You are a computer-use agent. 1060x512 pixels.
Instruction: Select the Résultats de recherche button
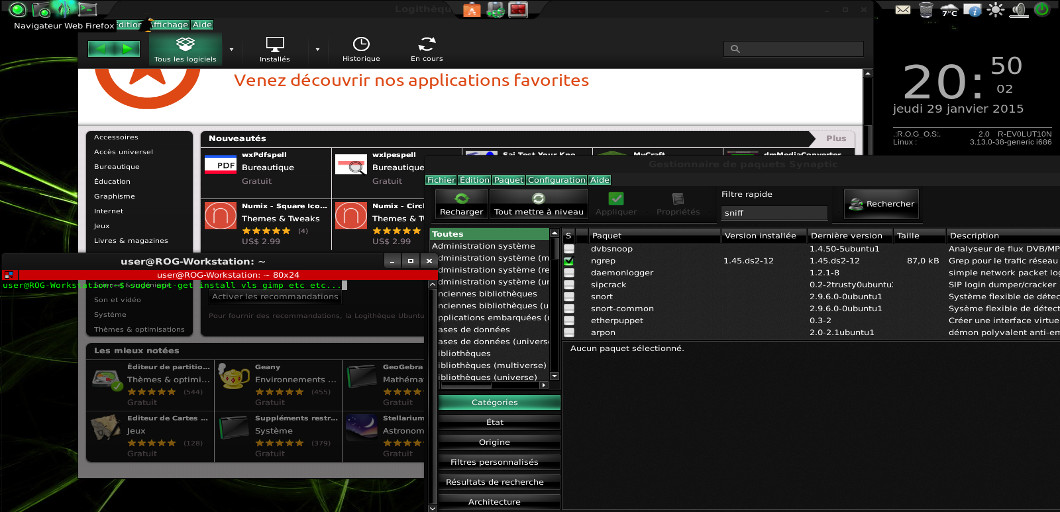click(x=499, y=482)
